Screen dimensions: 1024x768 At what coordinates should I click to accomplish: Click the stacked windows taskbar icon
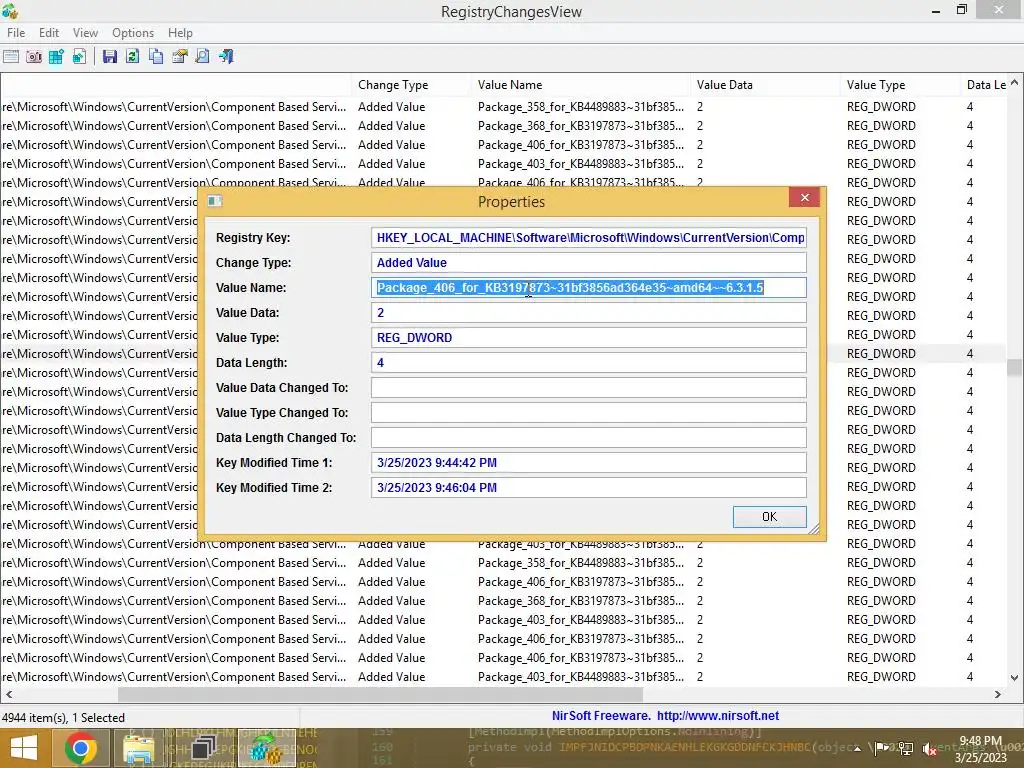[x=203, y=748]
